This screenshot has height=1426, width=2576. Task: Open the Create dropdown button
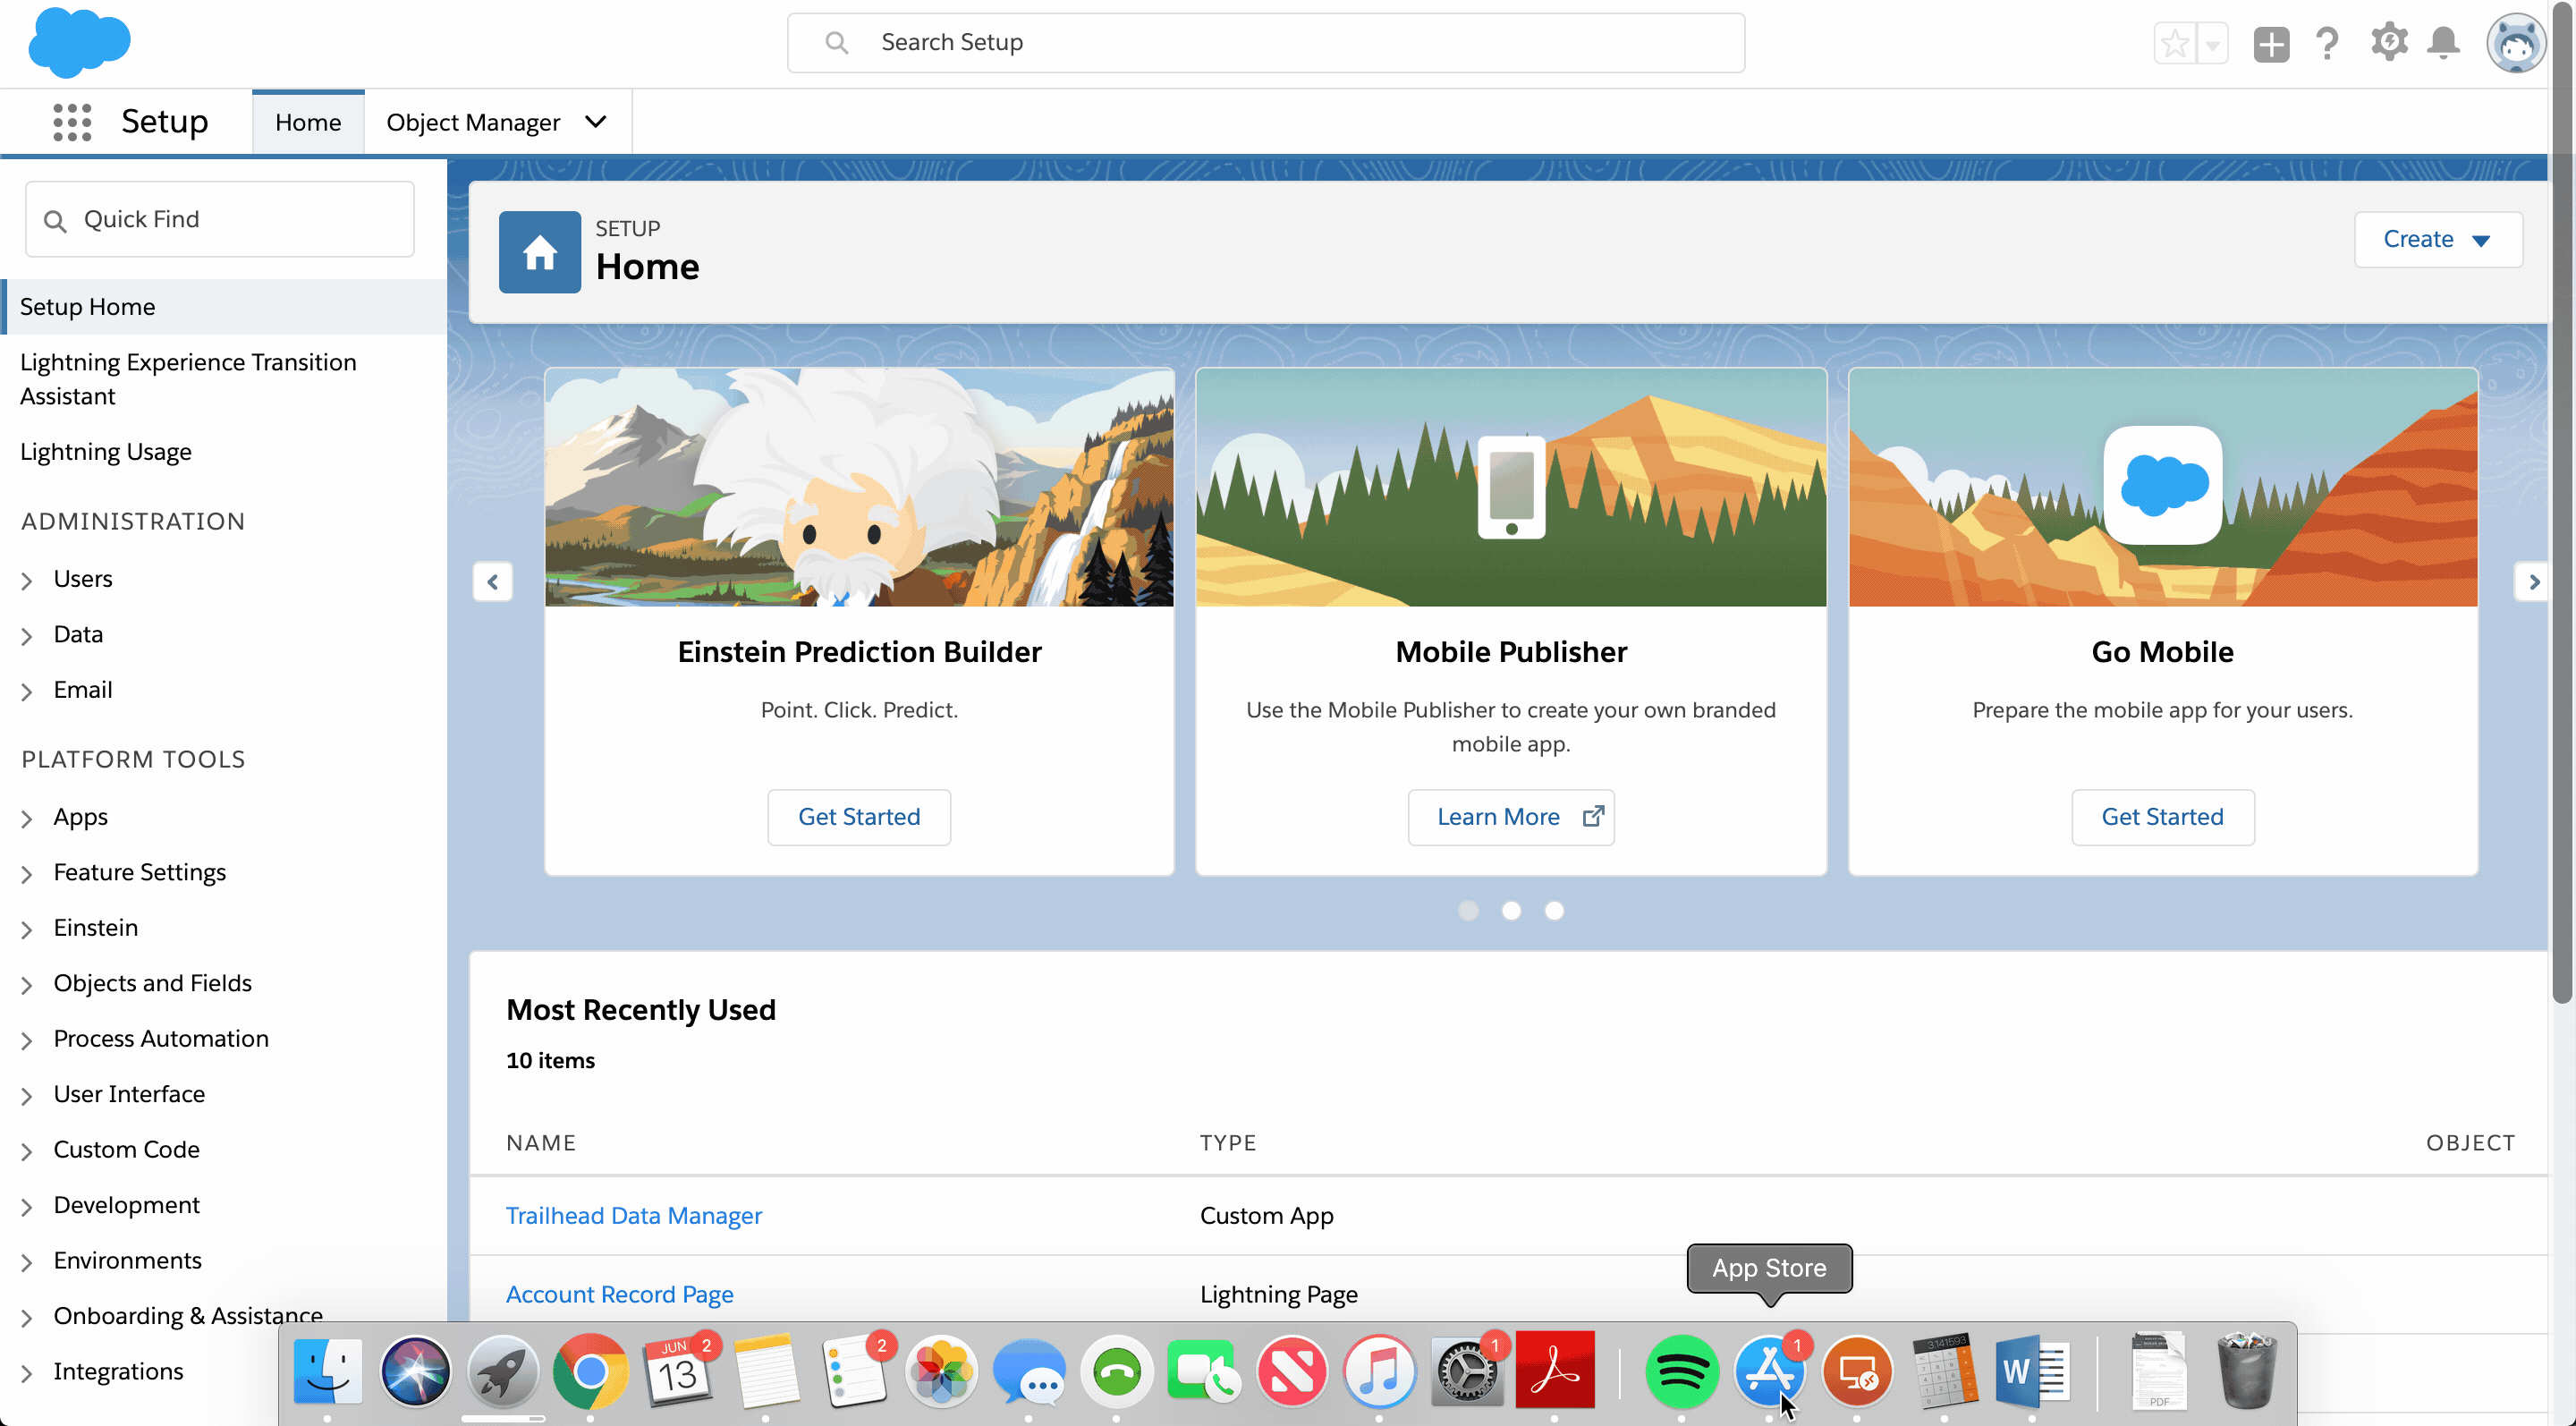pyautogui.click(x=2437, y=239)
